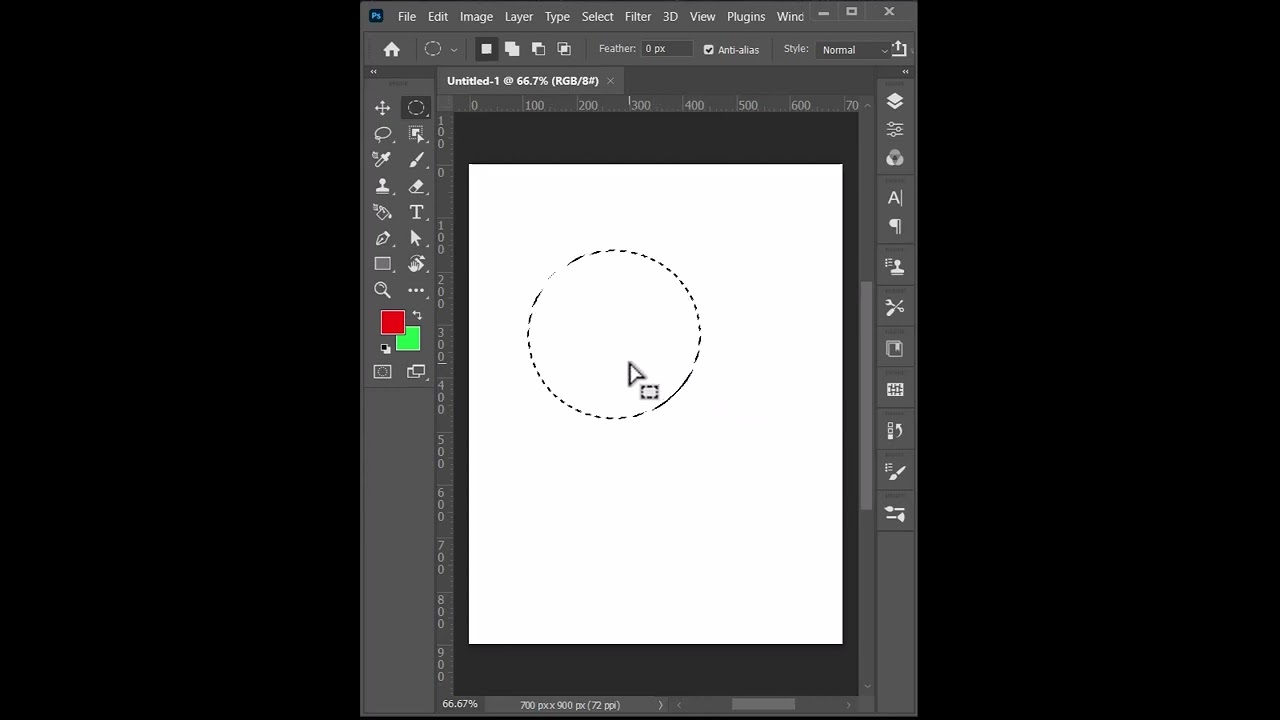Open the Brush Settings panel icon
1280x720 pixels.
click(895, 472)
